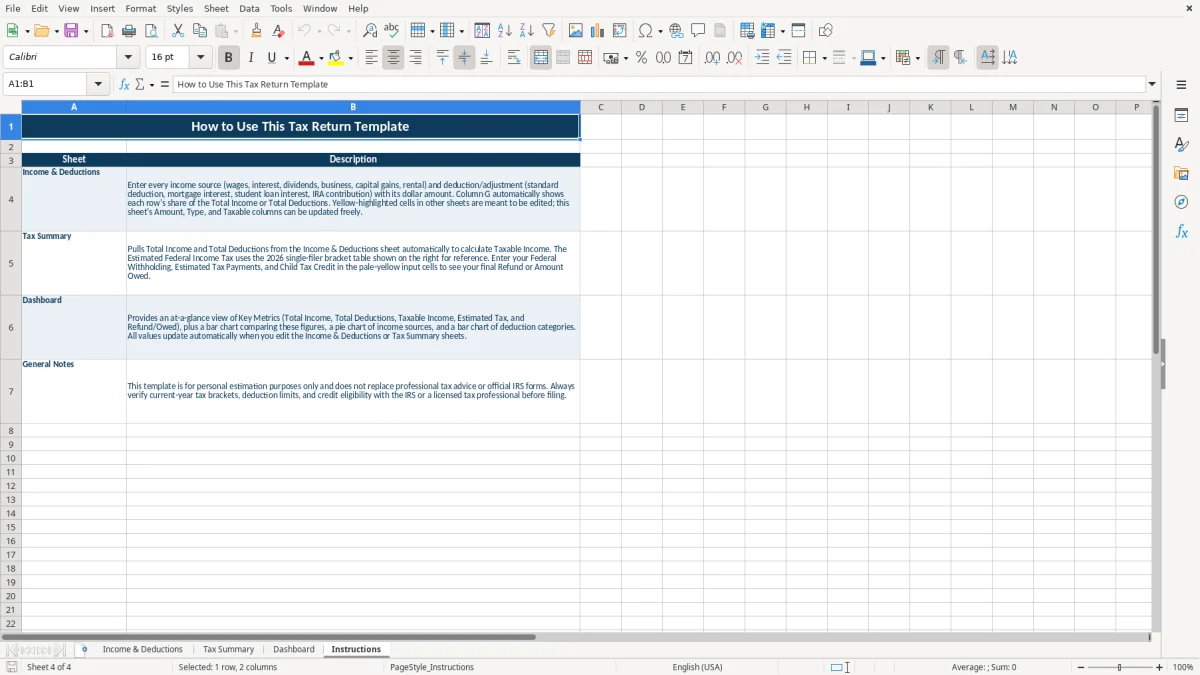
Task: Select column C header
Action: (x=600, y=107)
